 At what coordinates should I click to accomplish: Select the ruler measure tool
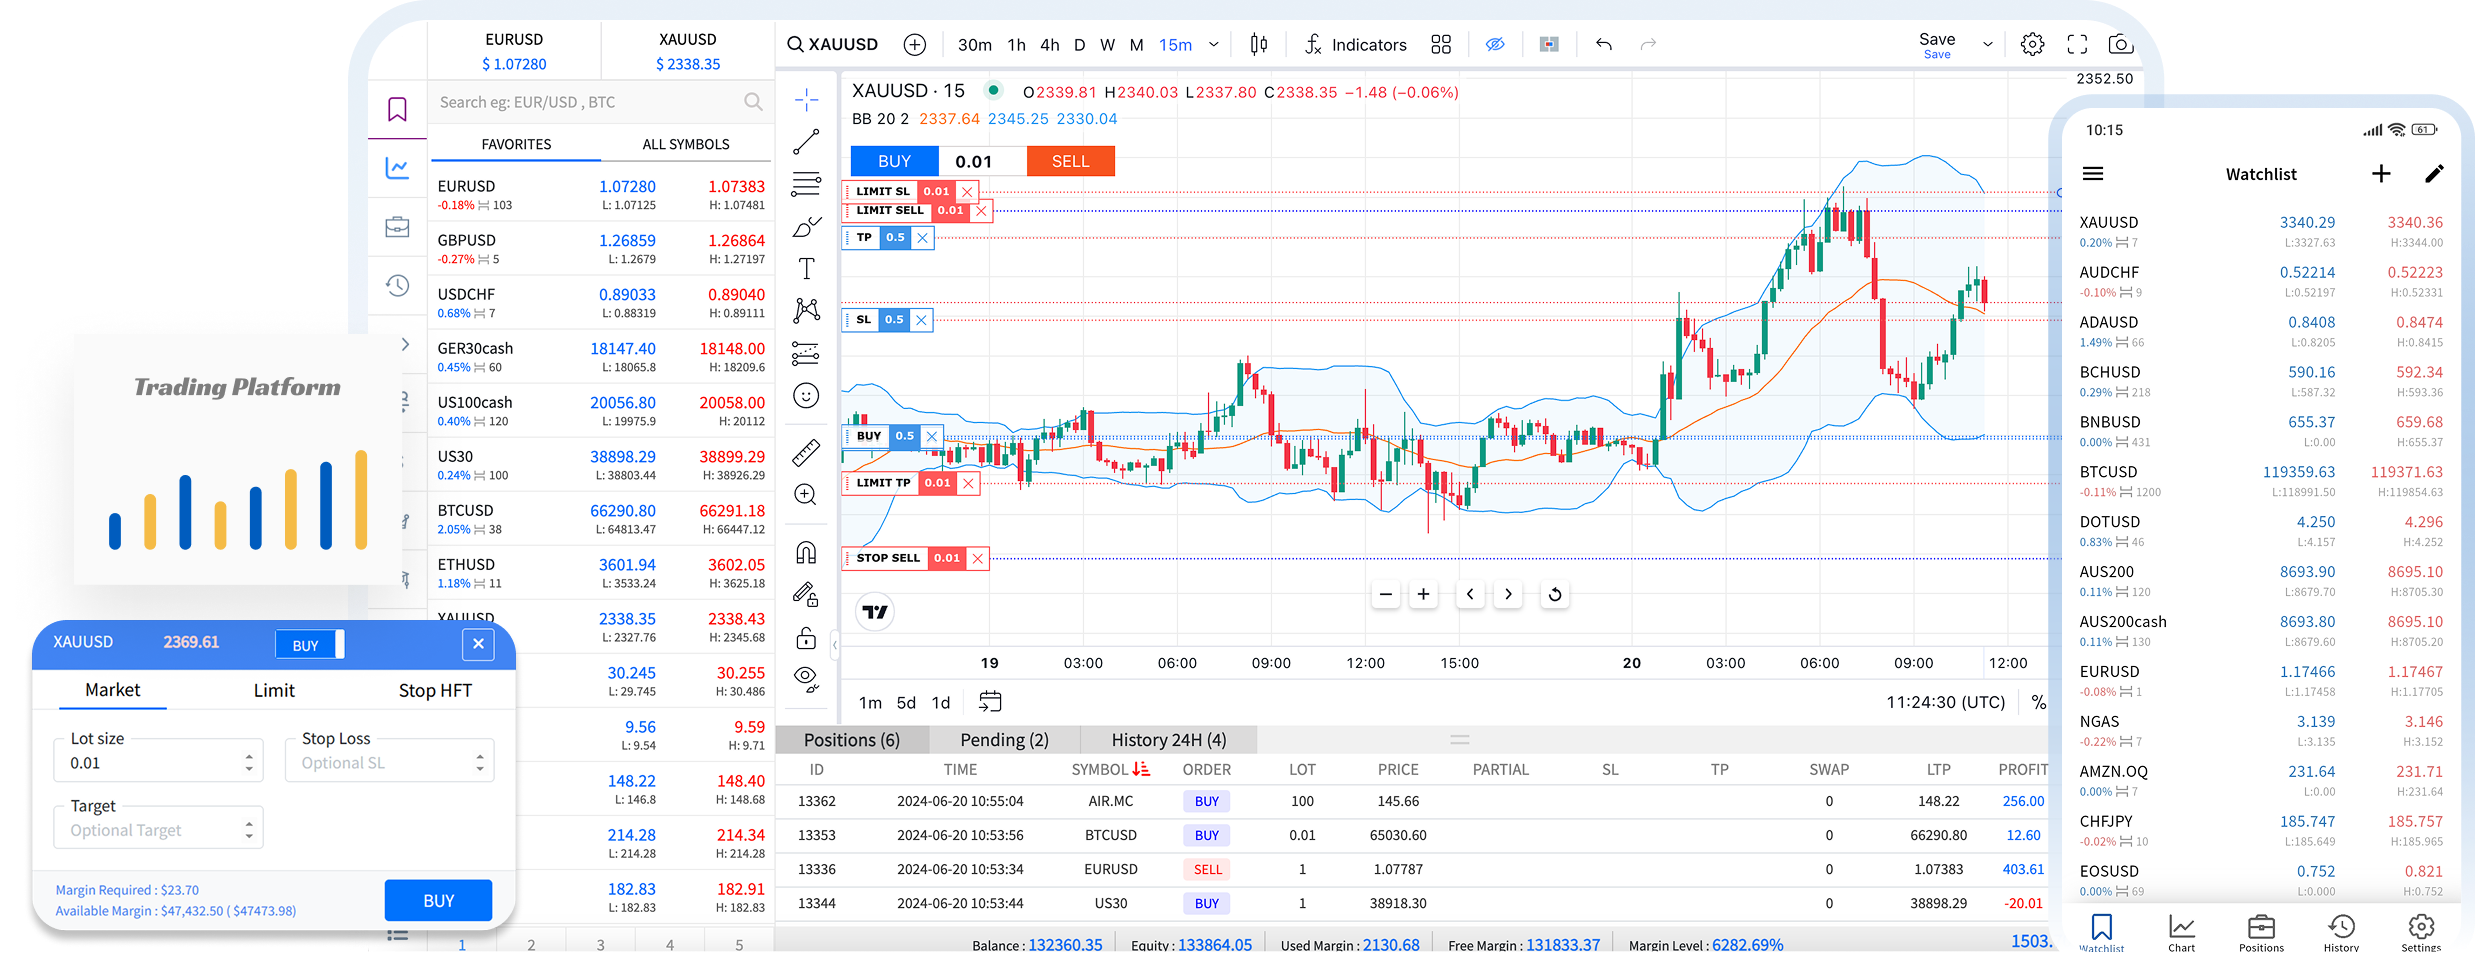pos(806,453)
